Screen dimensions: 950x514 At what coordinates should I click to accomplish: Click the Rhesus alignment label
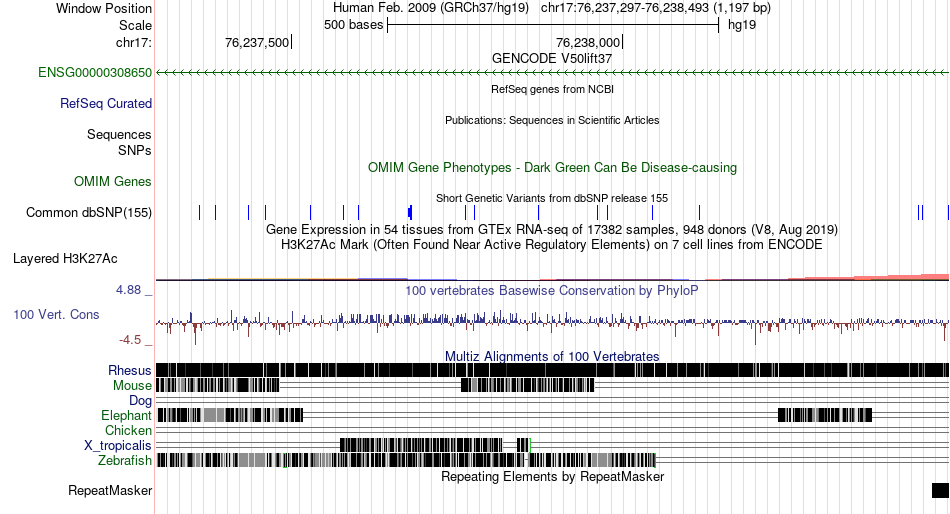tap(130, 370)
